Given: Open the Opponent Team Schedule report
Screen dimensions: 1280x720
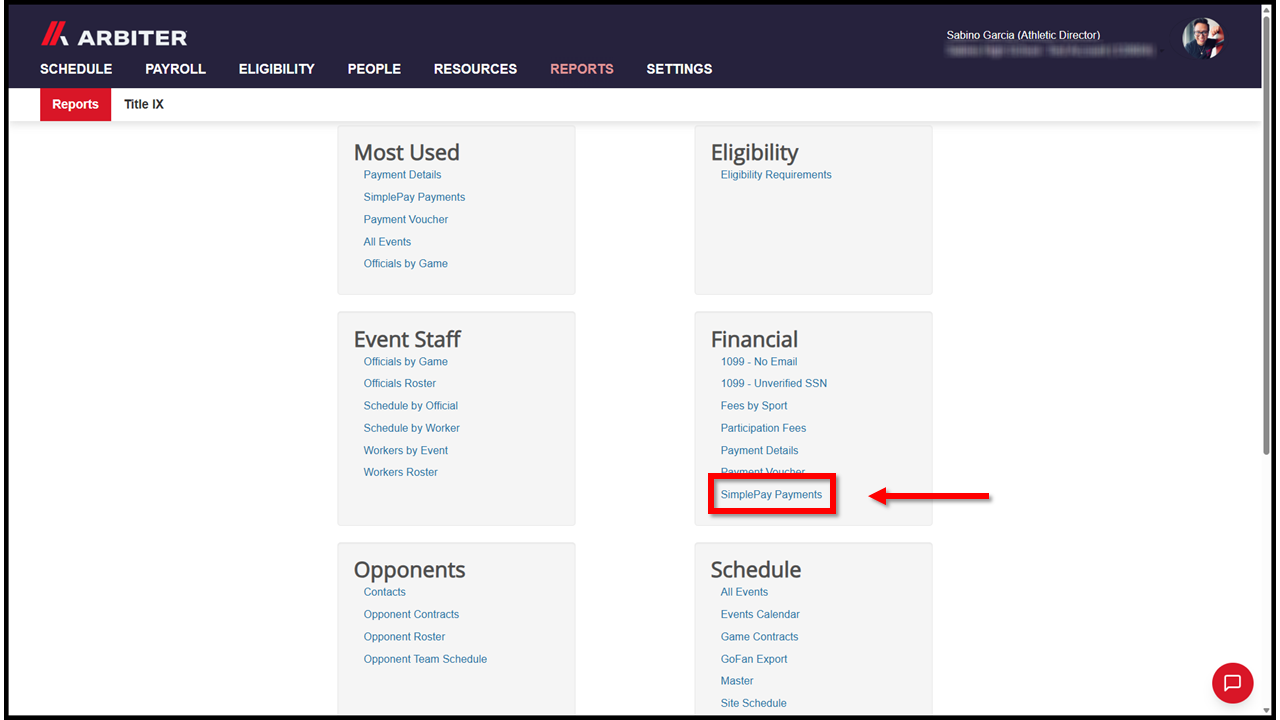Looking at the screenshot, I should 425,659.
